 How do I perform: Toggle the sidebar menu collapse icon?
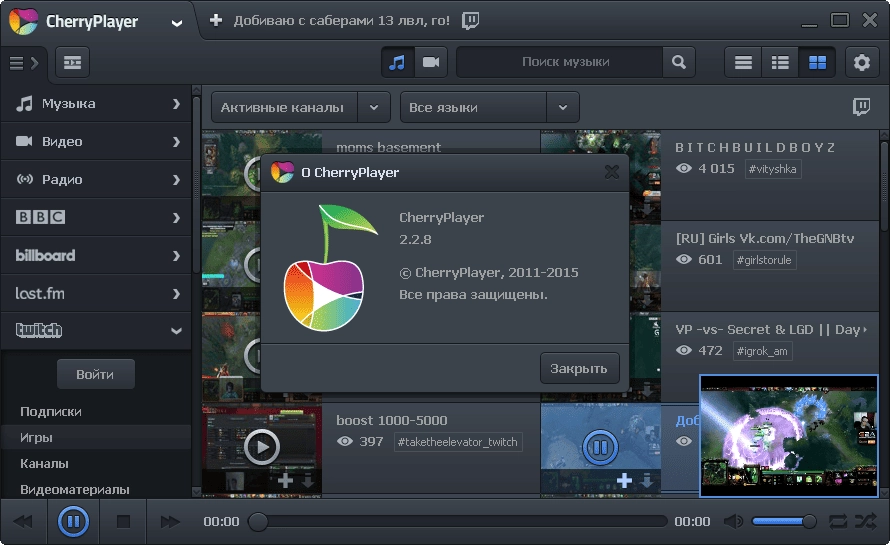23,62
